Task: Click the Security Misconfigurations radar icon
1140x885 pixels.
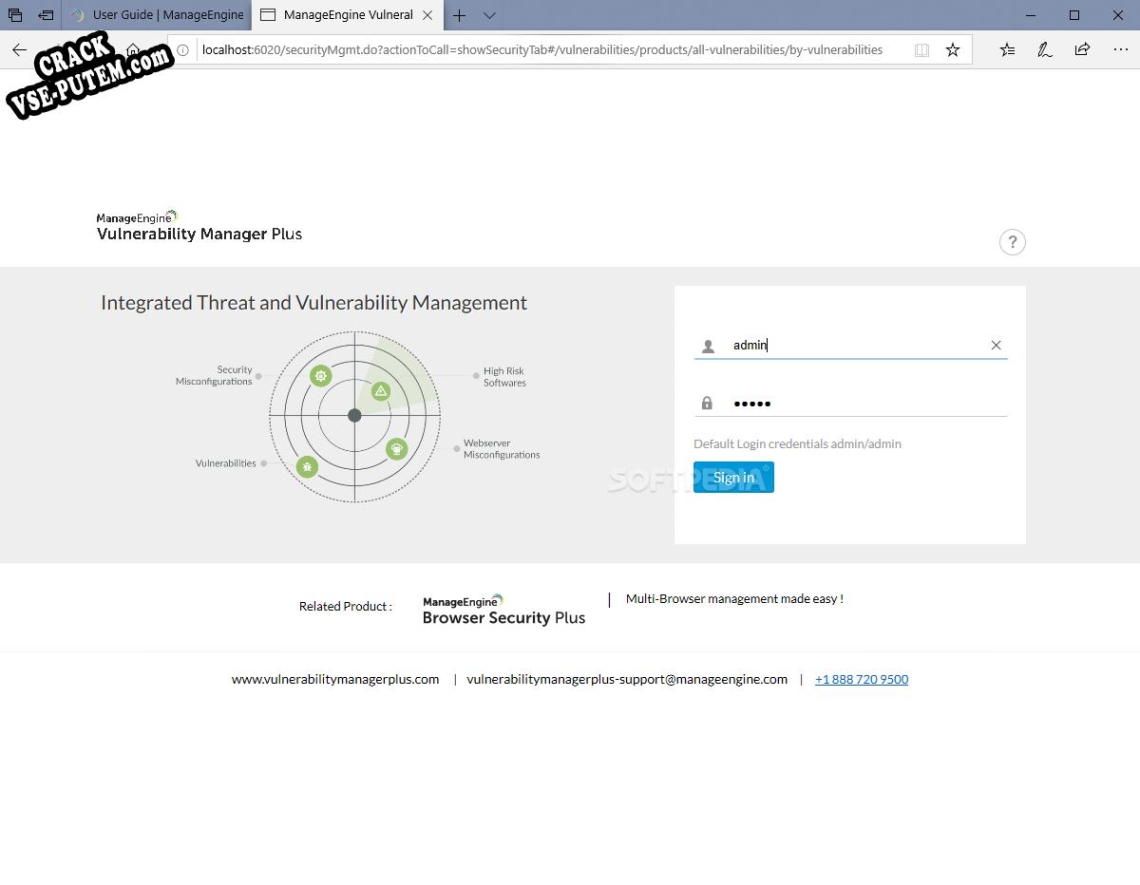Action: click(x=321, y=375)
